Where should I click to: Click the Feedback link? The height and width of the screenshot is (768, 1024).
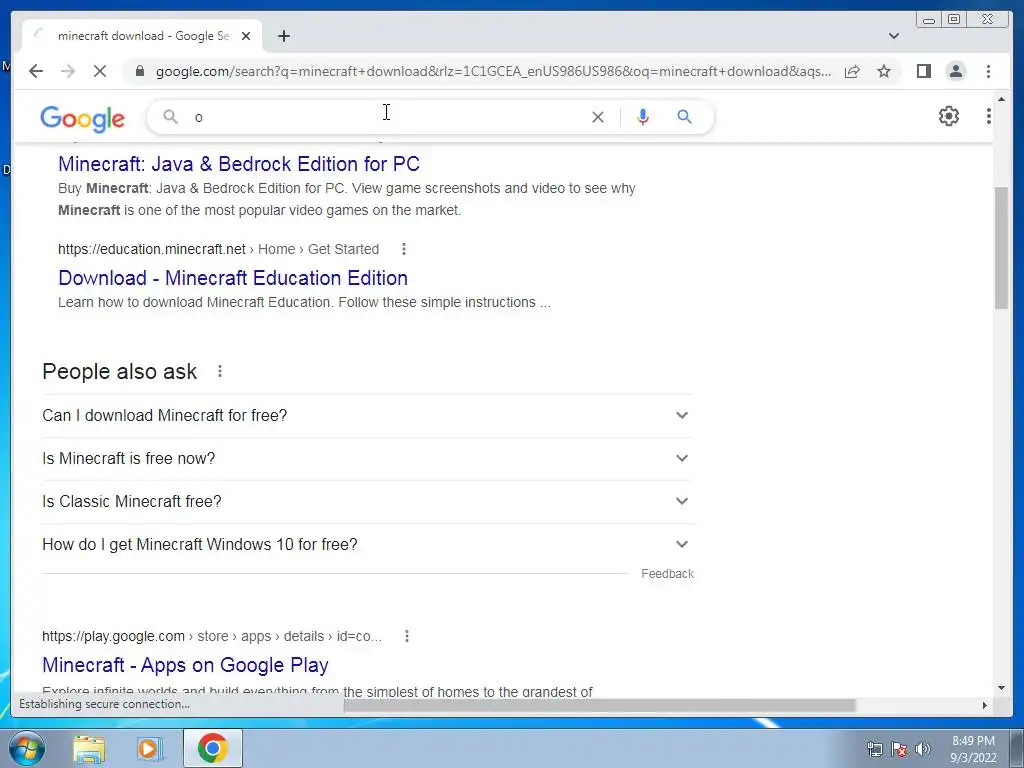[x=667, y=573]
